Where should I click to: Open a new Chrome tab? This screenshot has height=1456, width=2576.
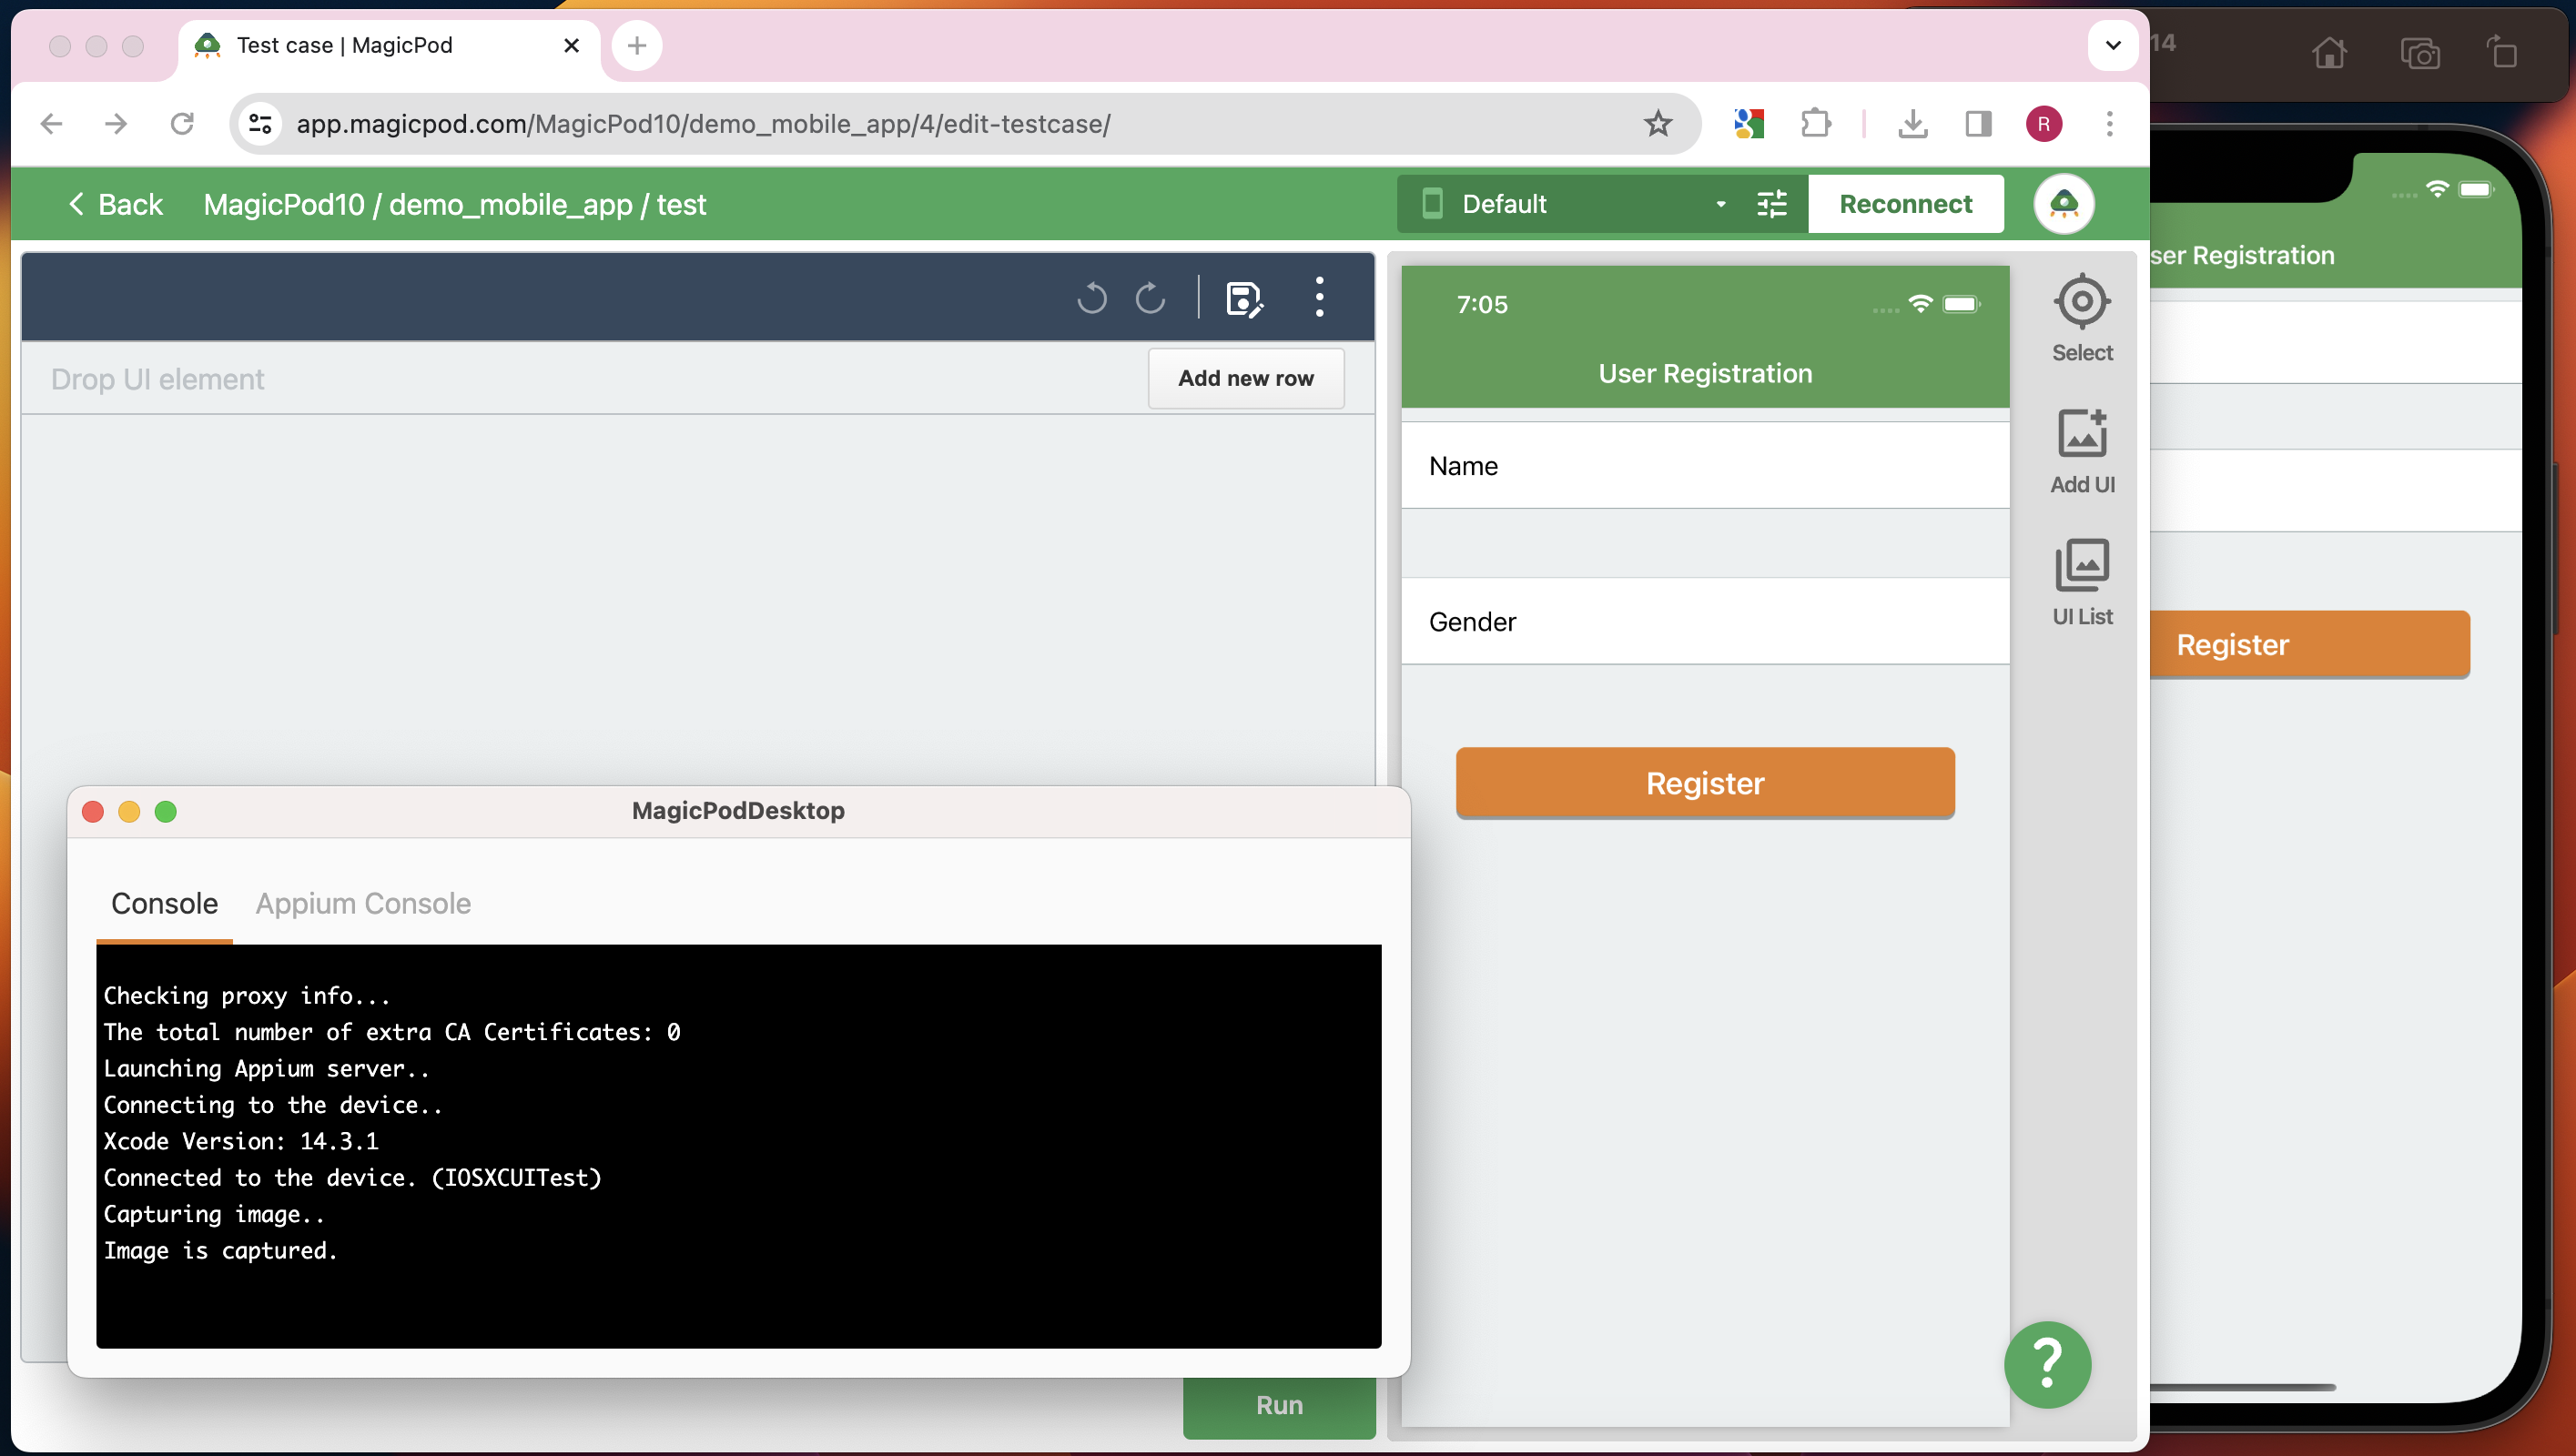[637, 45]
